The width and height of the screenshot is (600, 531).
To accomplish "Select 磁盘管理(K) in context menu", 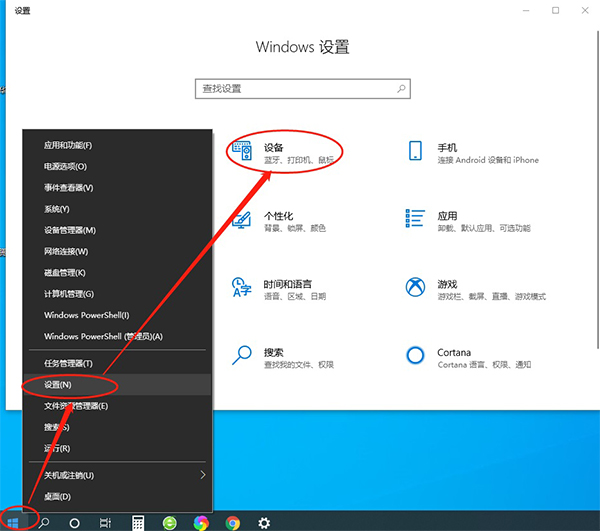I will tap(117, 273).
